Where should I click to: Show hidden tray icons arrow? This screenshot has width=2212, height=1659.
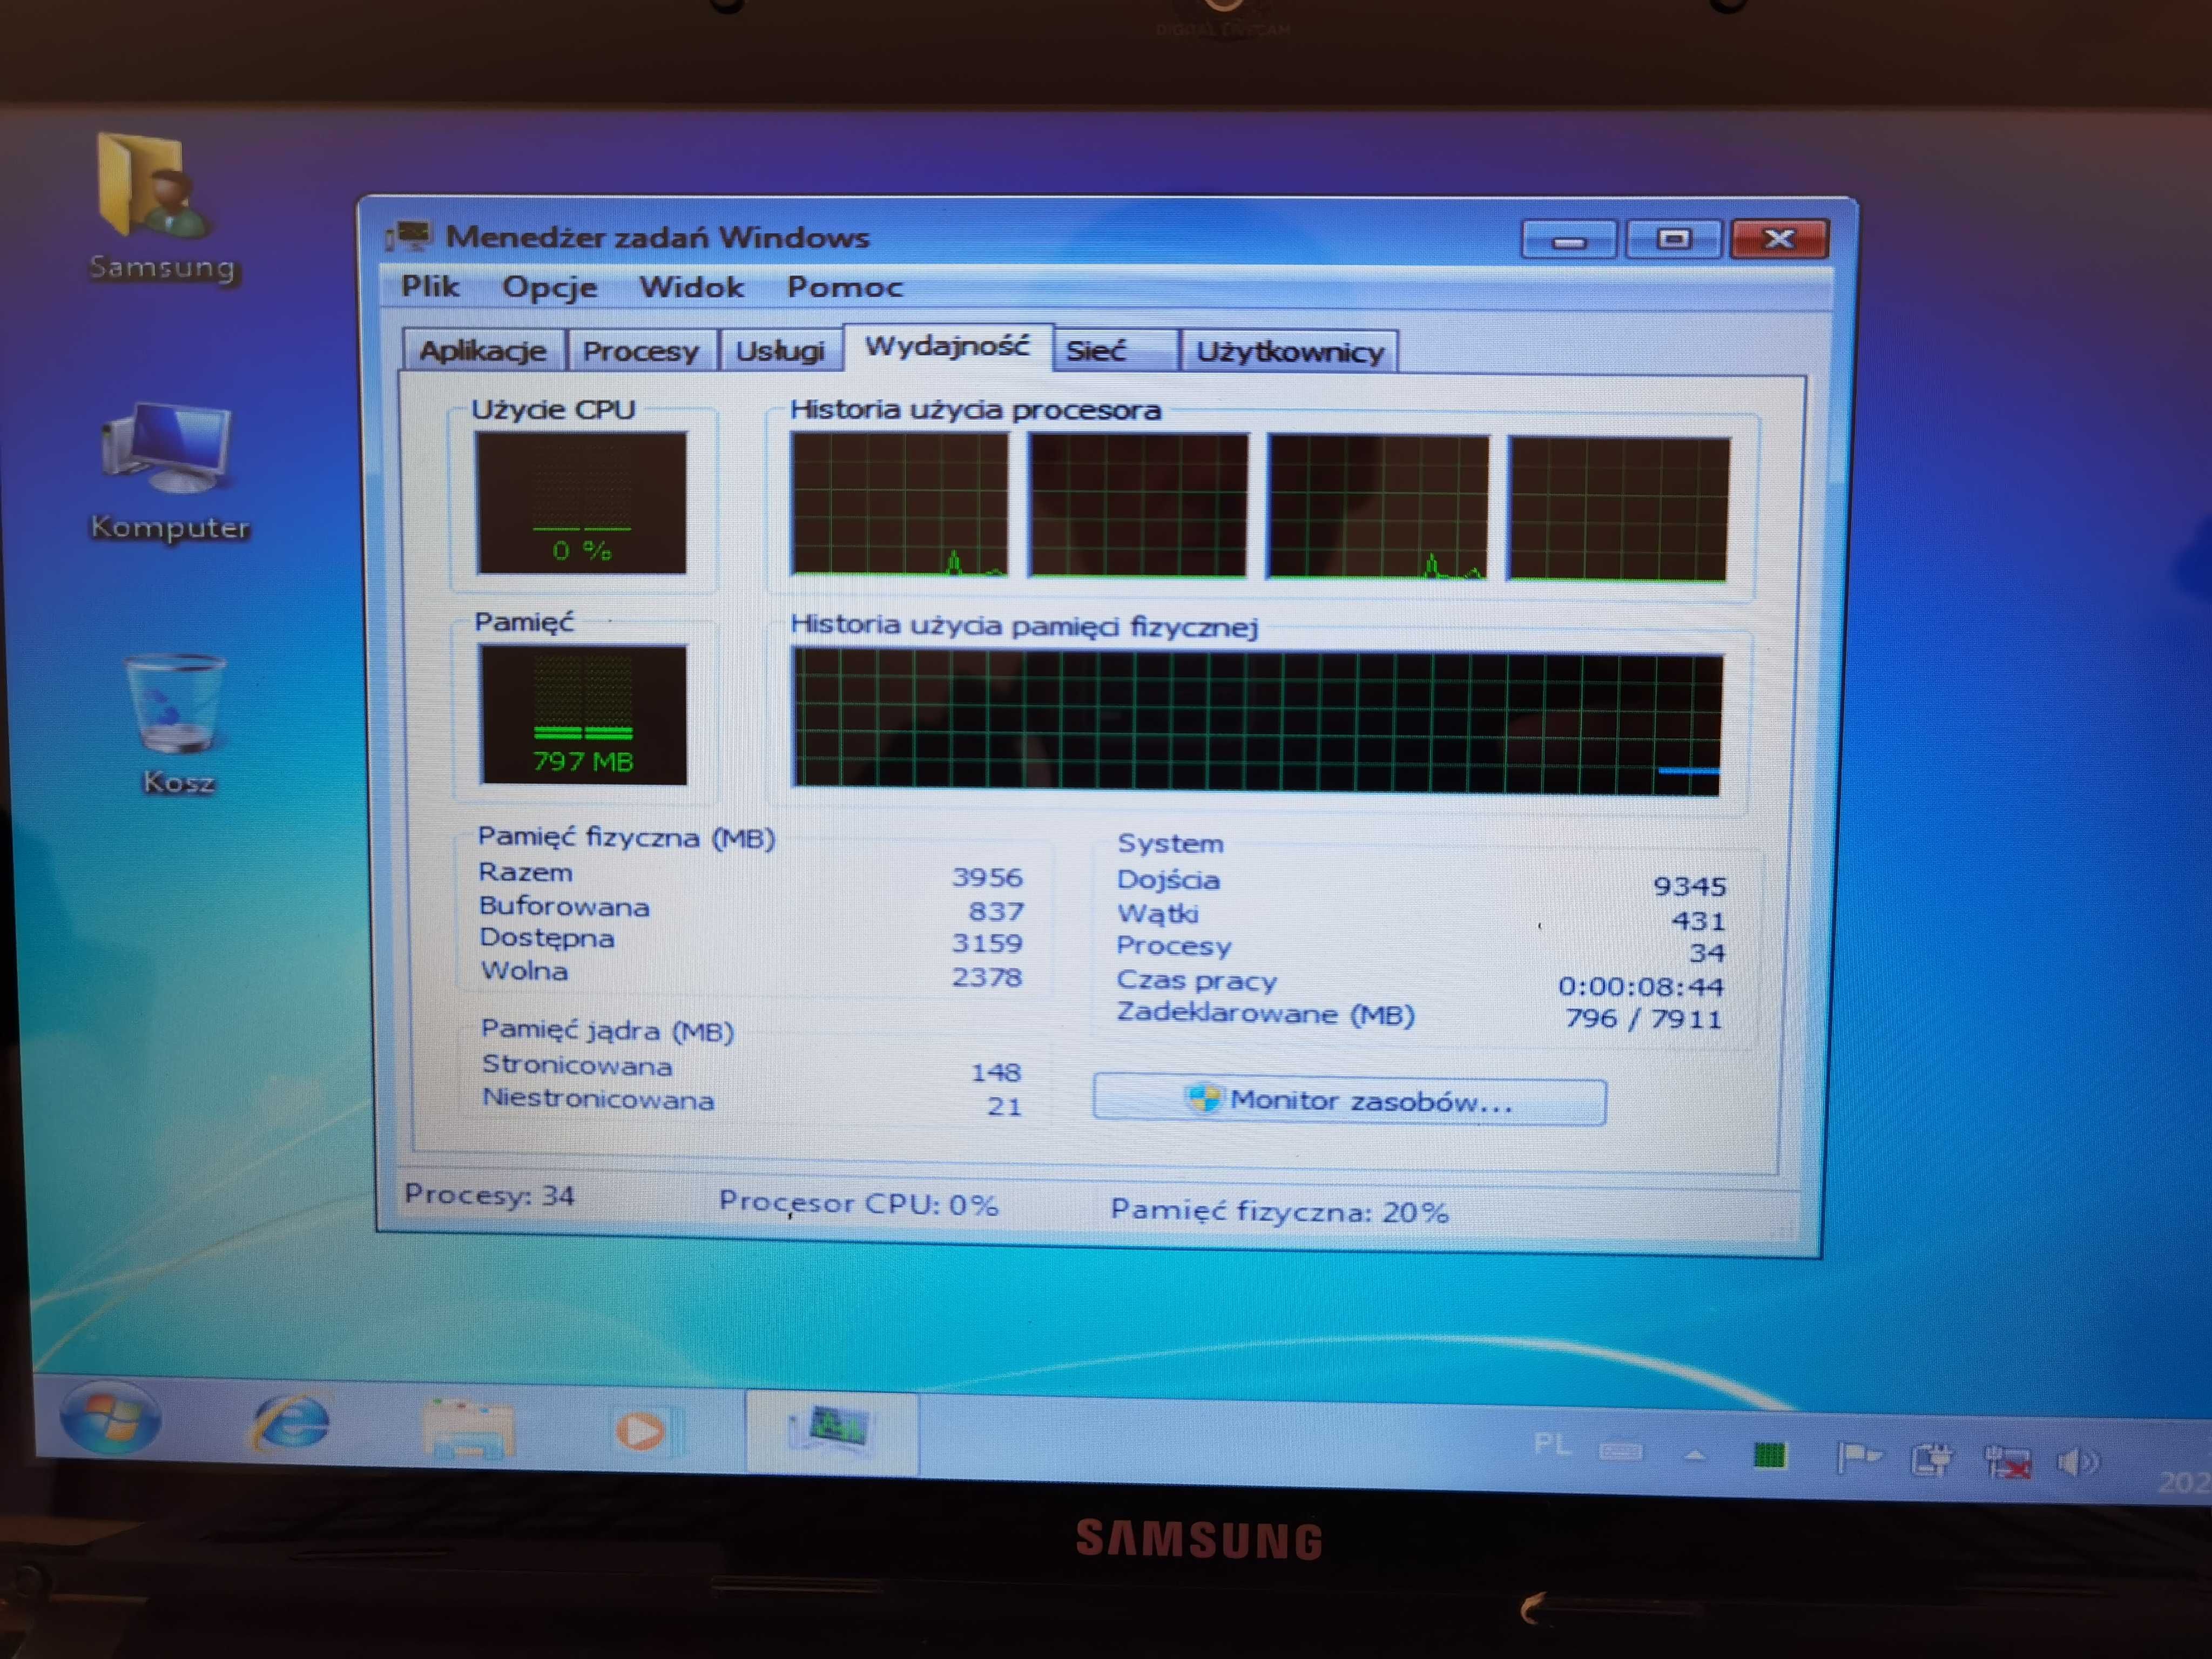click(1694, 1455)
